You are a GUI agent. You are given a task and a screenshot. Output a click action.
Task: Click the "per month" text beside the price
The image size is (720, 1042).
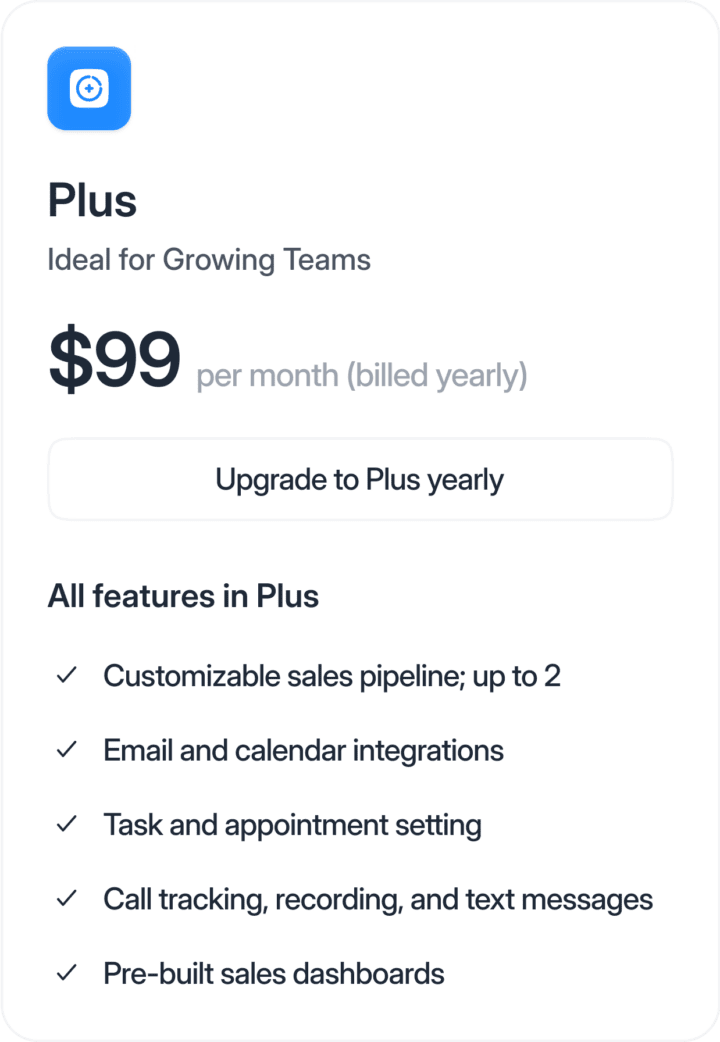[268, 376]
